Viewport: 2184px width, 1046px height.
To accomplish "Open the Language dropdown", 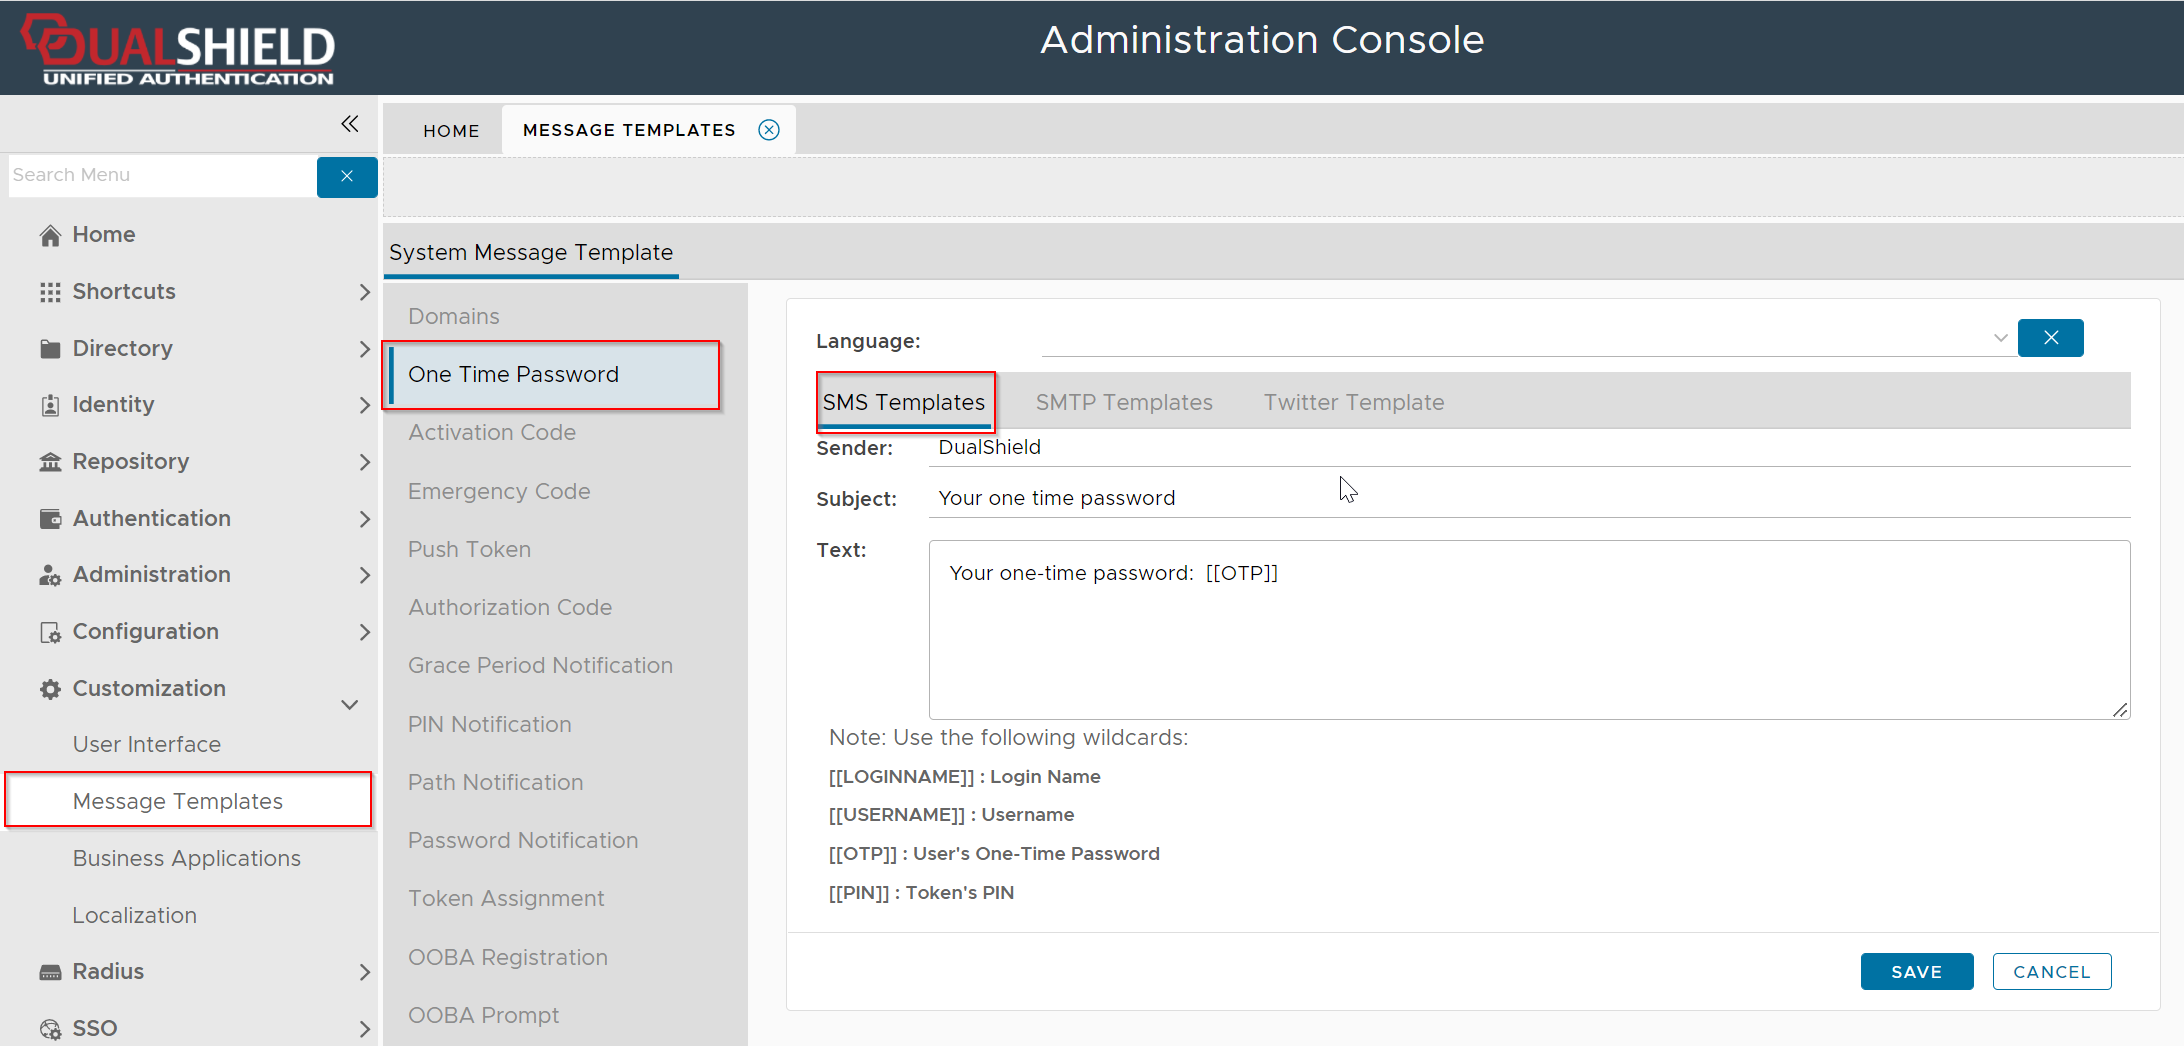I will 2000,338.
